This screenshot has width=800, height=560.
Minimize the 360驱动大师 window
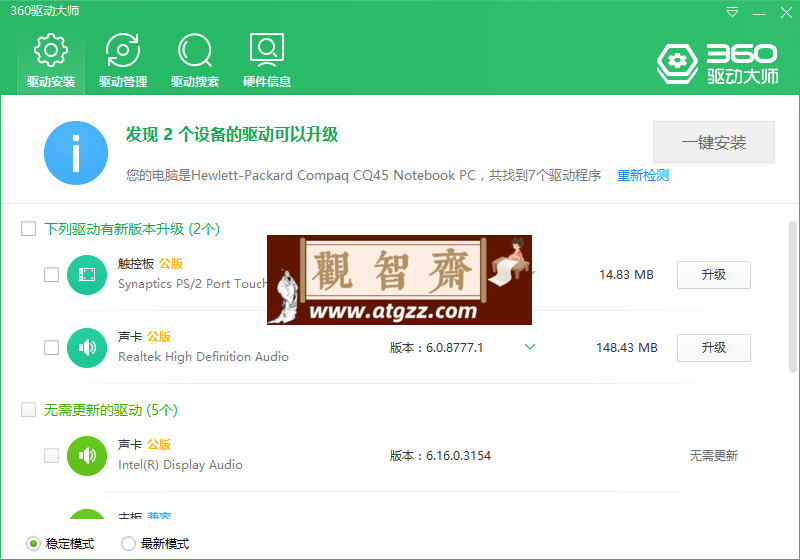[x=759, y=13]
